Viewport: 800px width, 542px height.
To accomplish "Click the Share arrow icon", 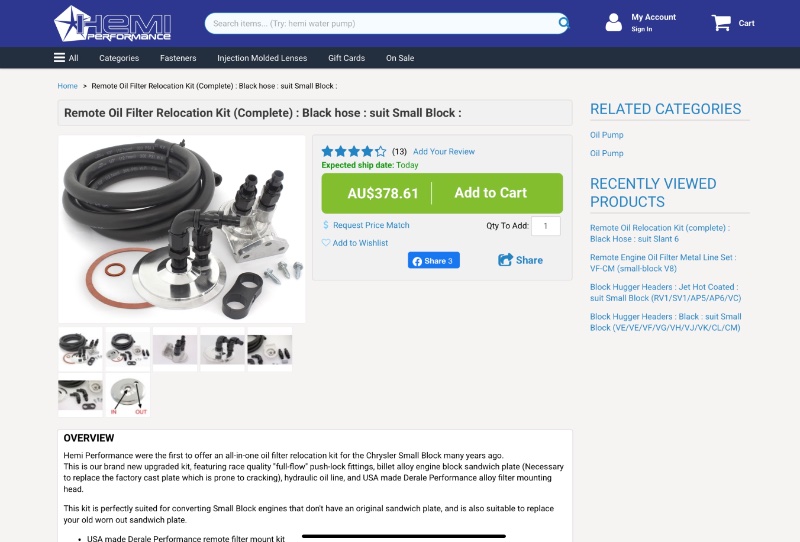I will tap(505, 260).
